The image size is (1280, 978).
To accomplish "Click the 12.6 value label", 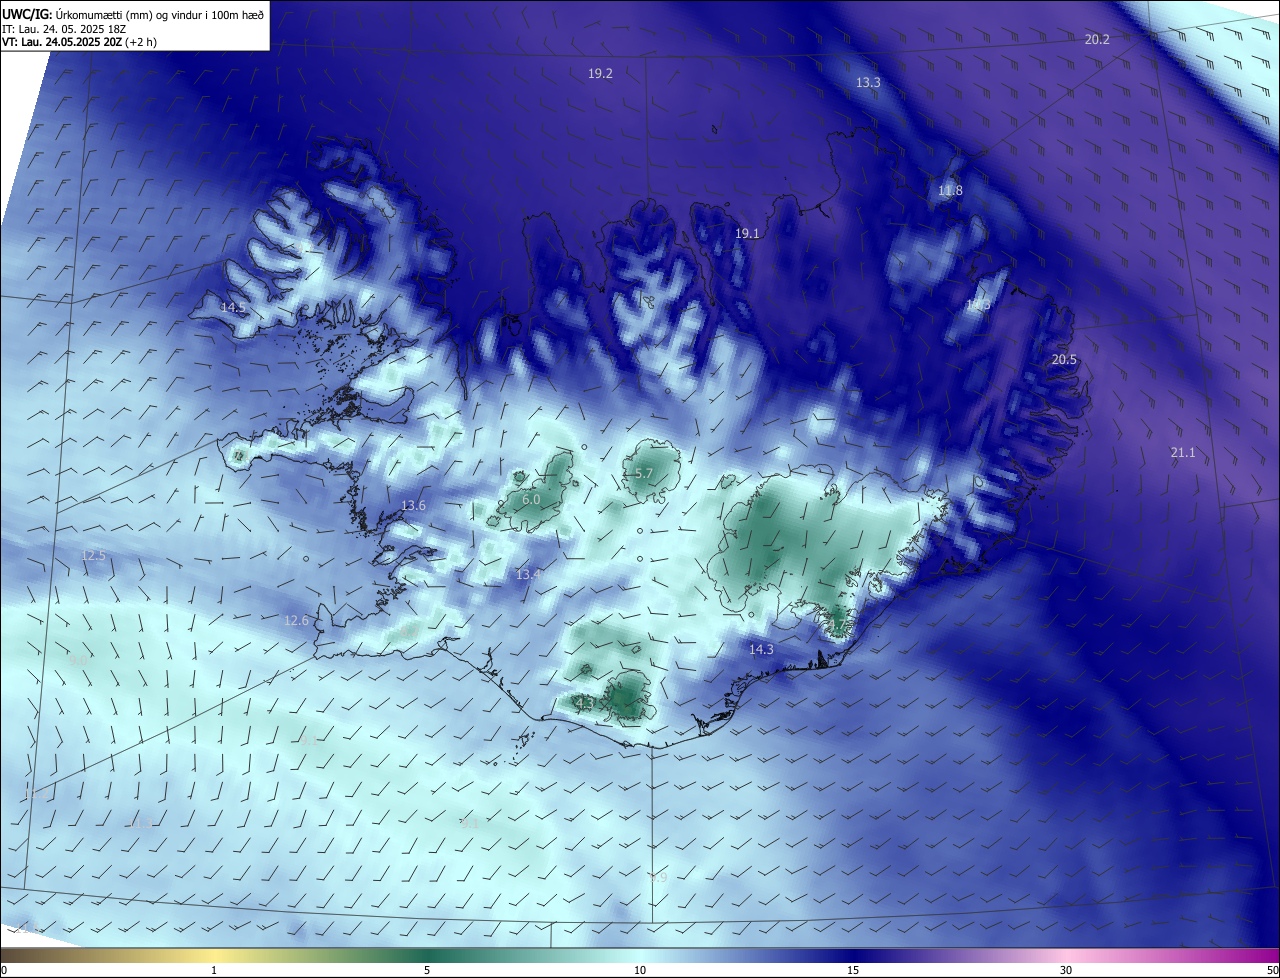I will coord(296,620).
